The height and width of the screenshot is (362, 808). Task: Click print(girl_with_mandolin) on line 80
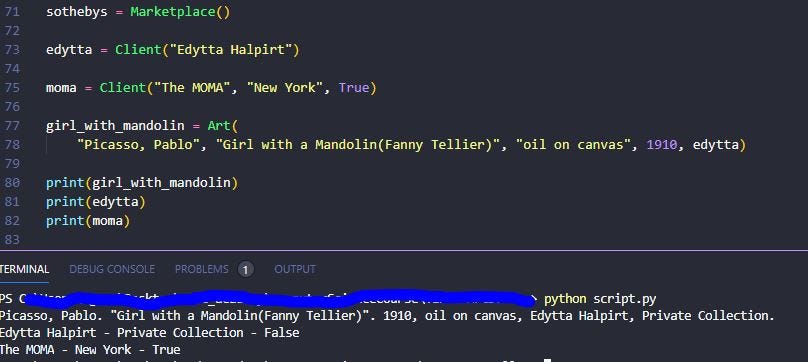[x=142, y=183]
